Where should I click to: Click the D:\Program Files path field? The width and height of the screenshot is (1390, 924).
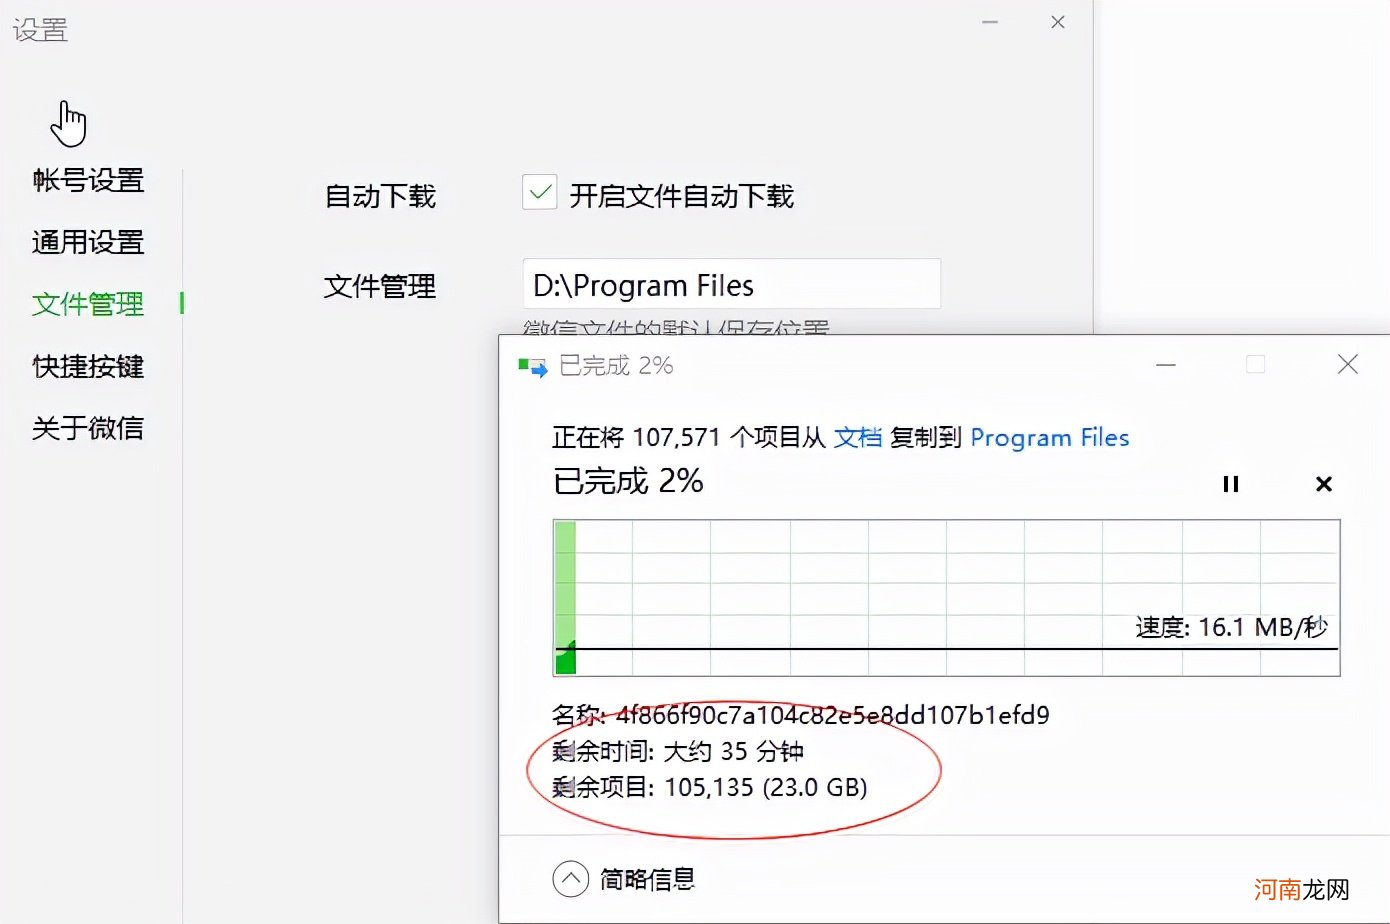(731, 284)
